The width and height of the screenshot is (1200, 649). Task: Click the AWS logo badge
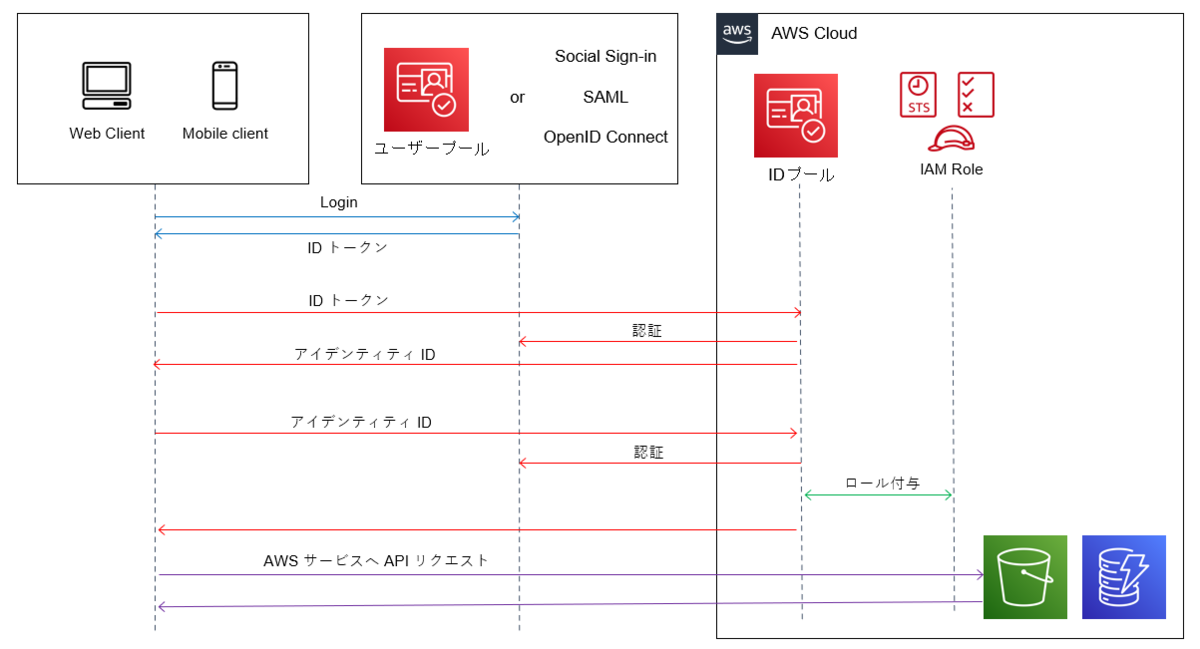(737, 33)
